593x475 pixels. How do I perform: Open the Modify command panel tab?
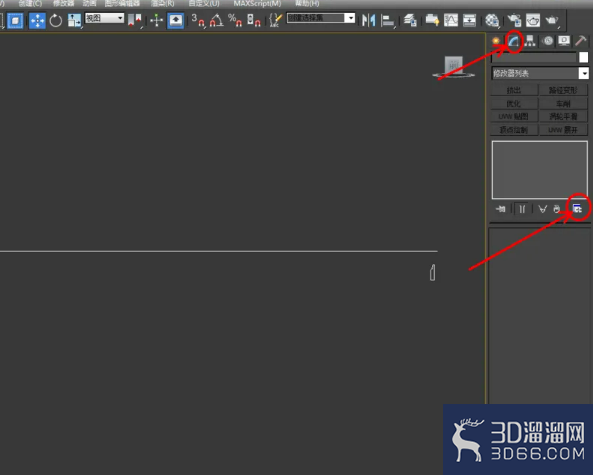513,41
